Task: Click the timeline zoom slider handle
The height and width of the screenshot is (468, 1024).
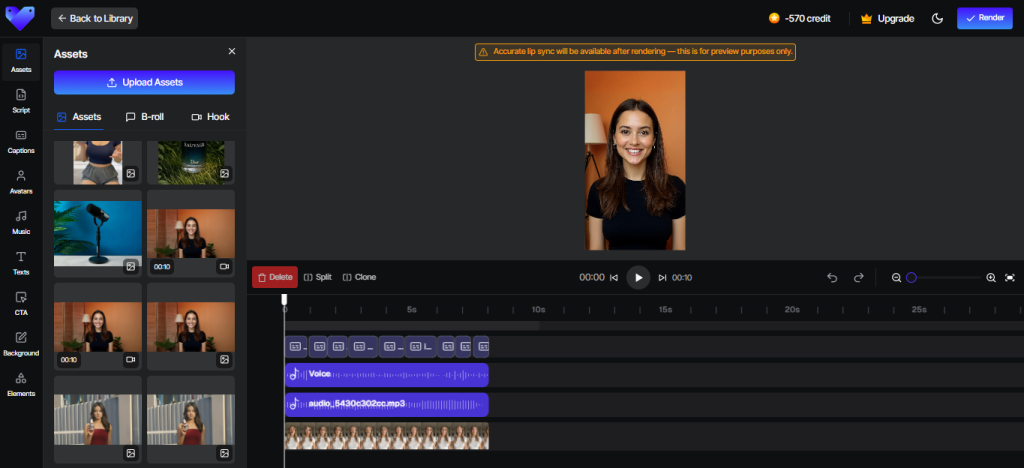Action: click(911, 277)
